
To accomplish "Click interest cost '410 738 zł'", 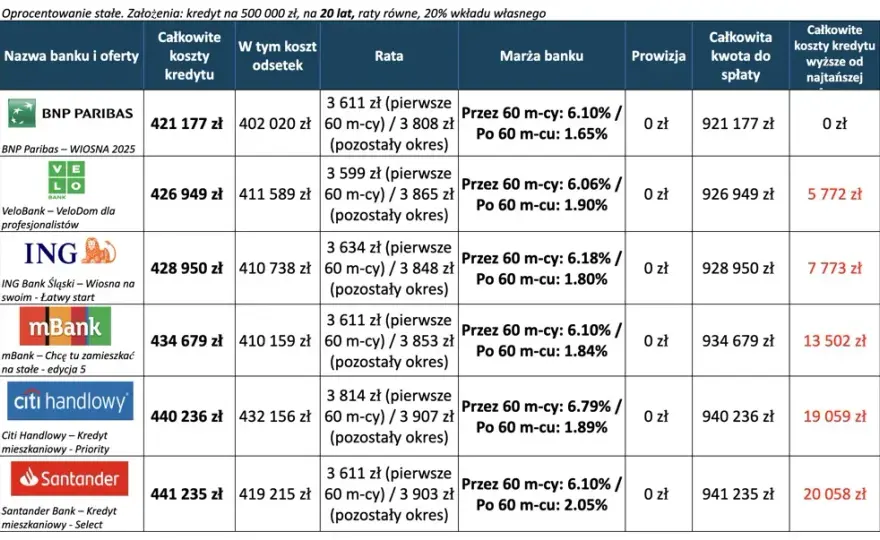I will (275, 268).
